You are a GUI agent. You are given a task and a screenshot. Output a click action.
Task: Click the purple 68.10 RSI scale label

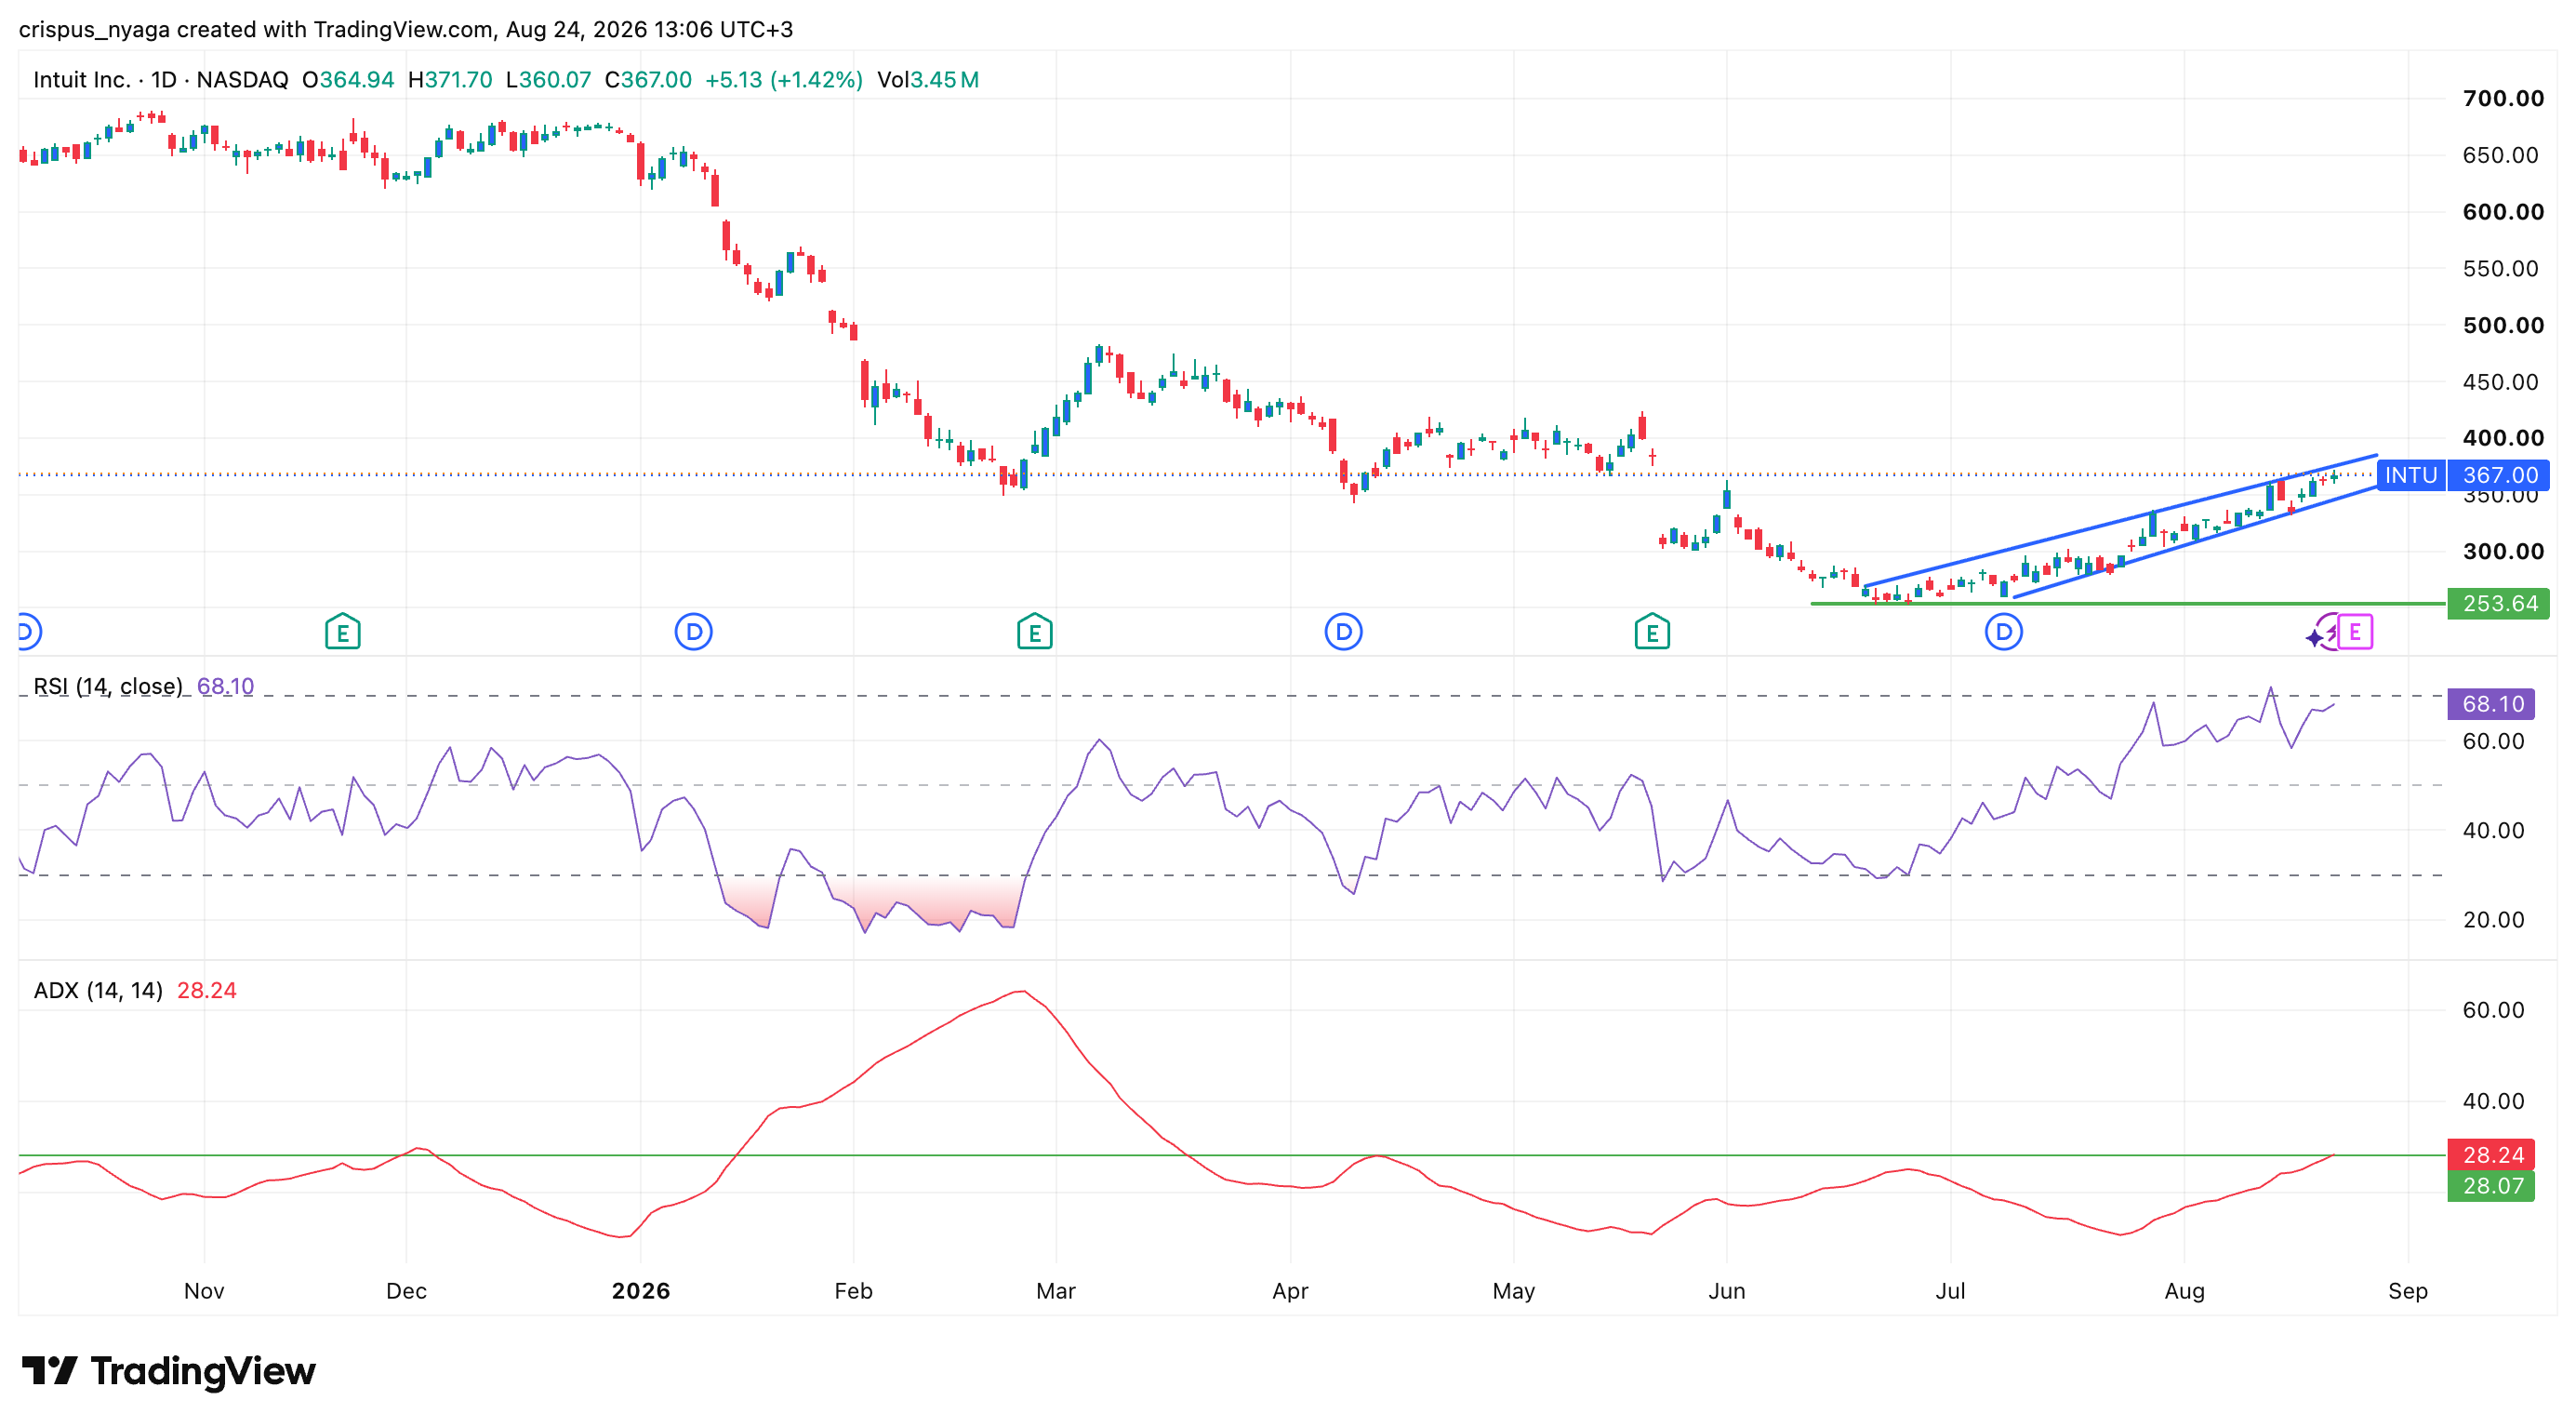coord(2491,704)
